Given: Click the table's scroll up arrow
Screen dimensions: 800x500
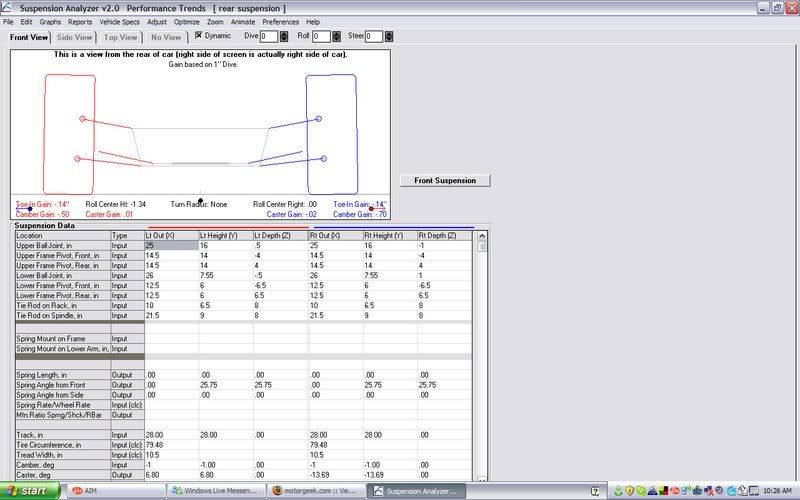Looking at the screenshot, I should click(x=484, y=246).
